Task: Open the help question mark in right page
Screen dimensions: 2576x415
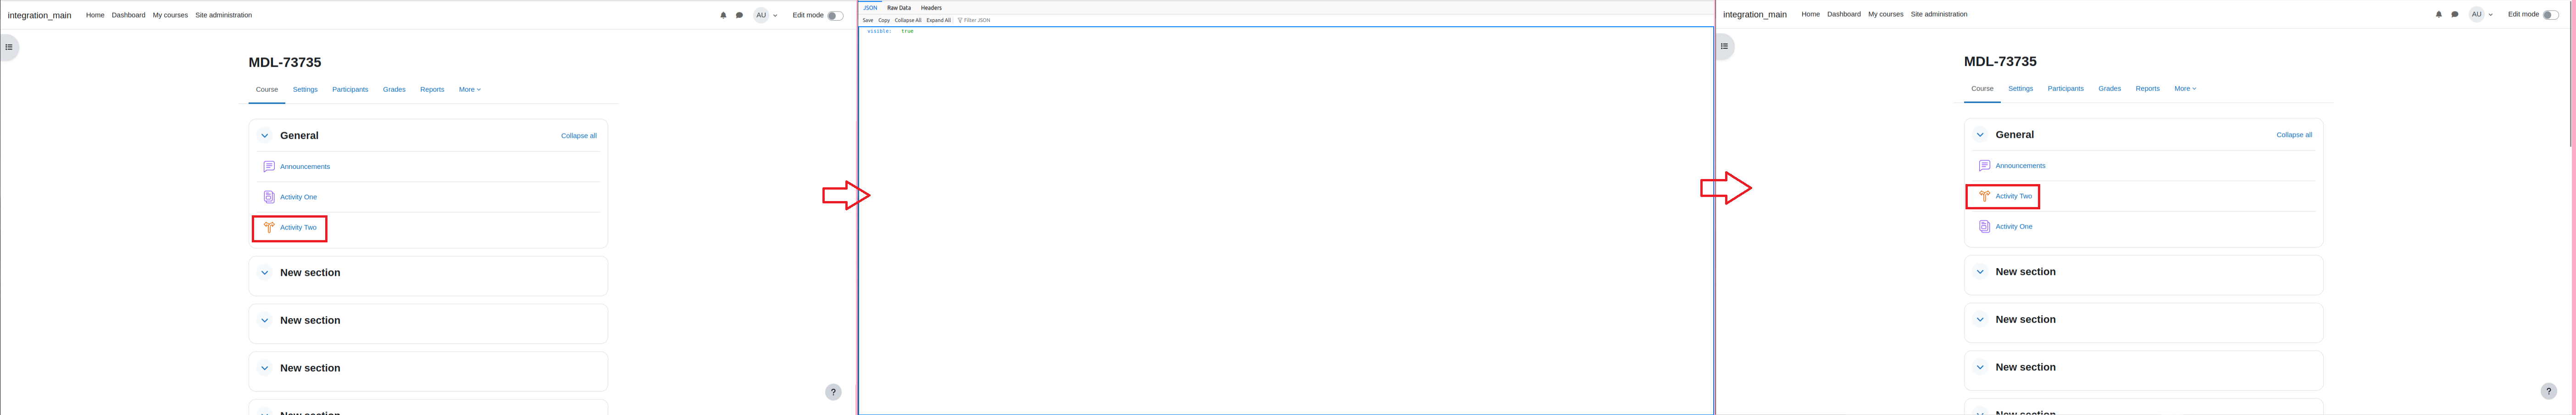Action: [2548, 391]
